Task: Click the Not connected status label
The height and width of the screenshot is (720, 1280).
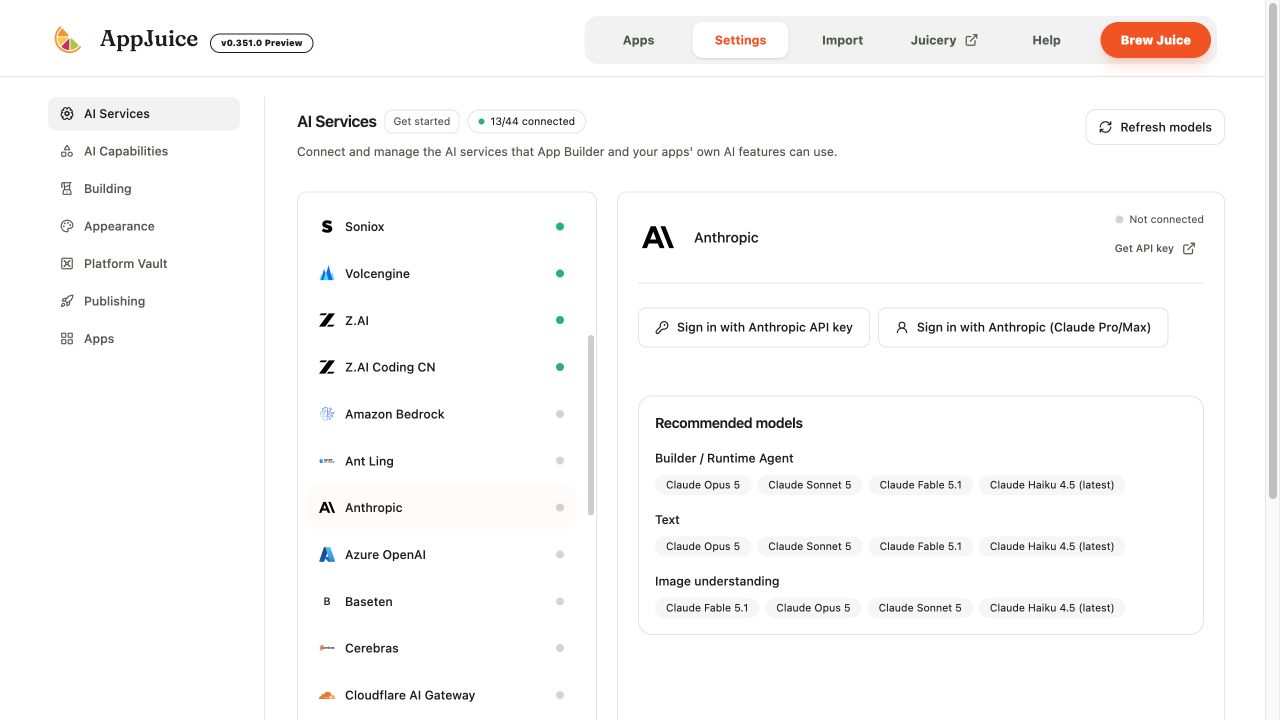Action: pyautogui.click(x=1166, y=220)
